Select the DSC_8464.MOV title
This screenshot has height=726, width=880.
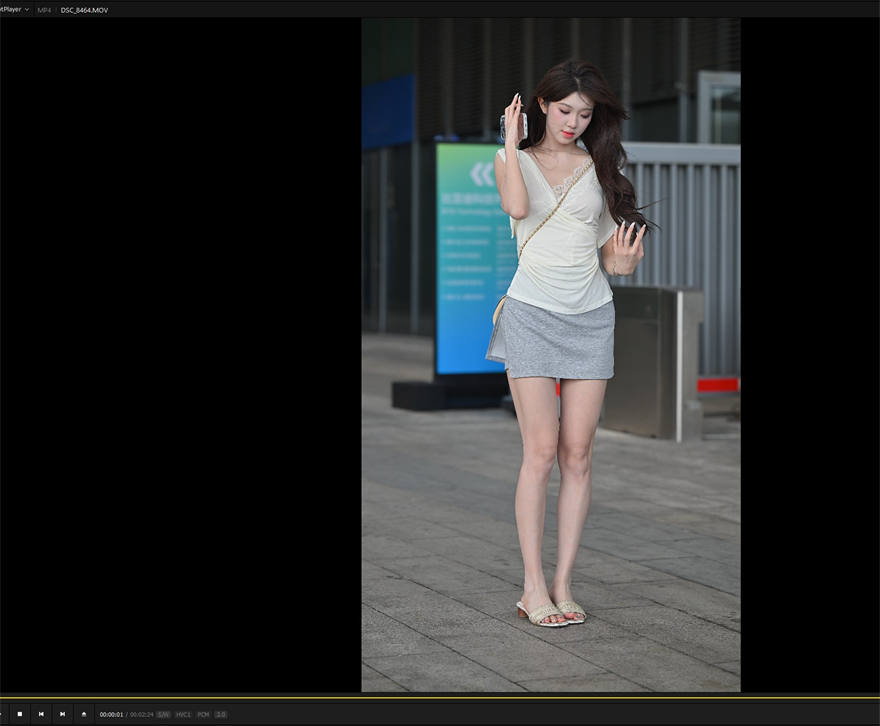point(84,10)
